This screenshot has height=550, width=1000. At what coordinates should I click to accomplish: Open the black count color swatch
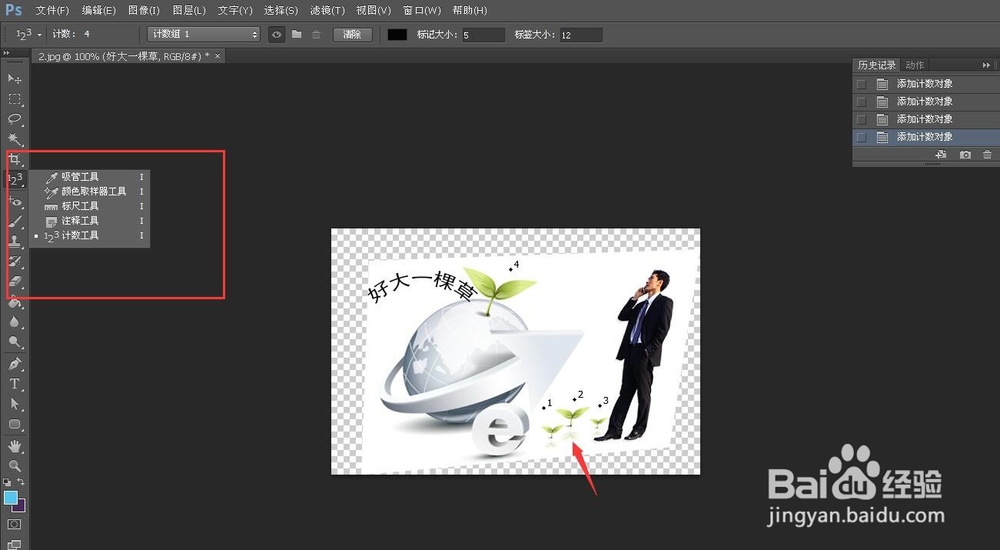397,34
